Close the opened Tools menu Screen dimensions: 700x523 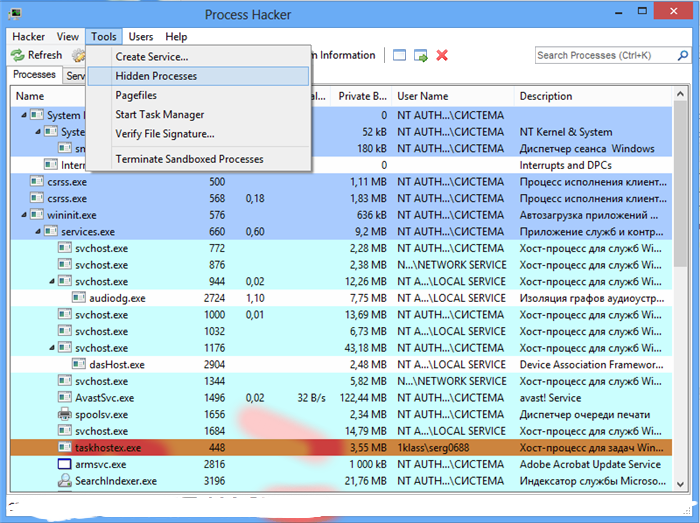tap(104, 37)
